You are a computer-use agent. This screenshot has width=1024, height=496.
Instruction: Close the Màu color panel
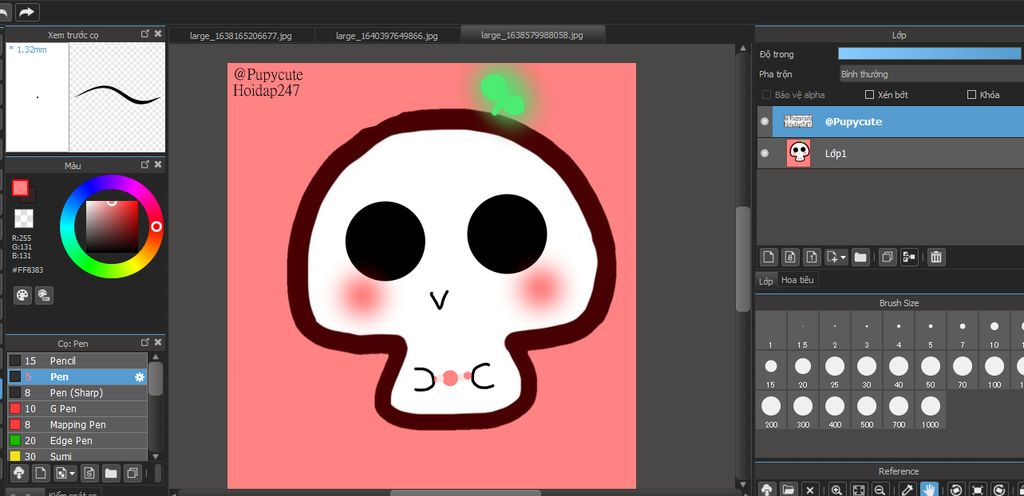pos(158,165)
